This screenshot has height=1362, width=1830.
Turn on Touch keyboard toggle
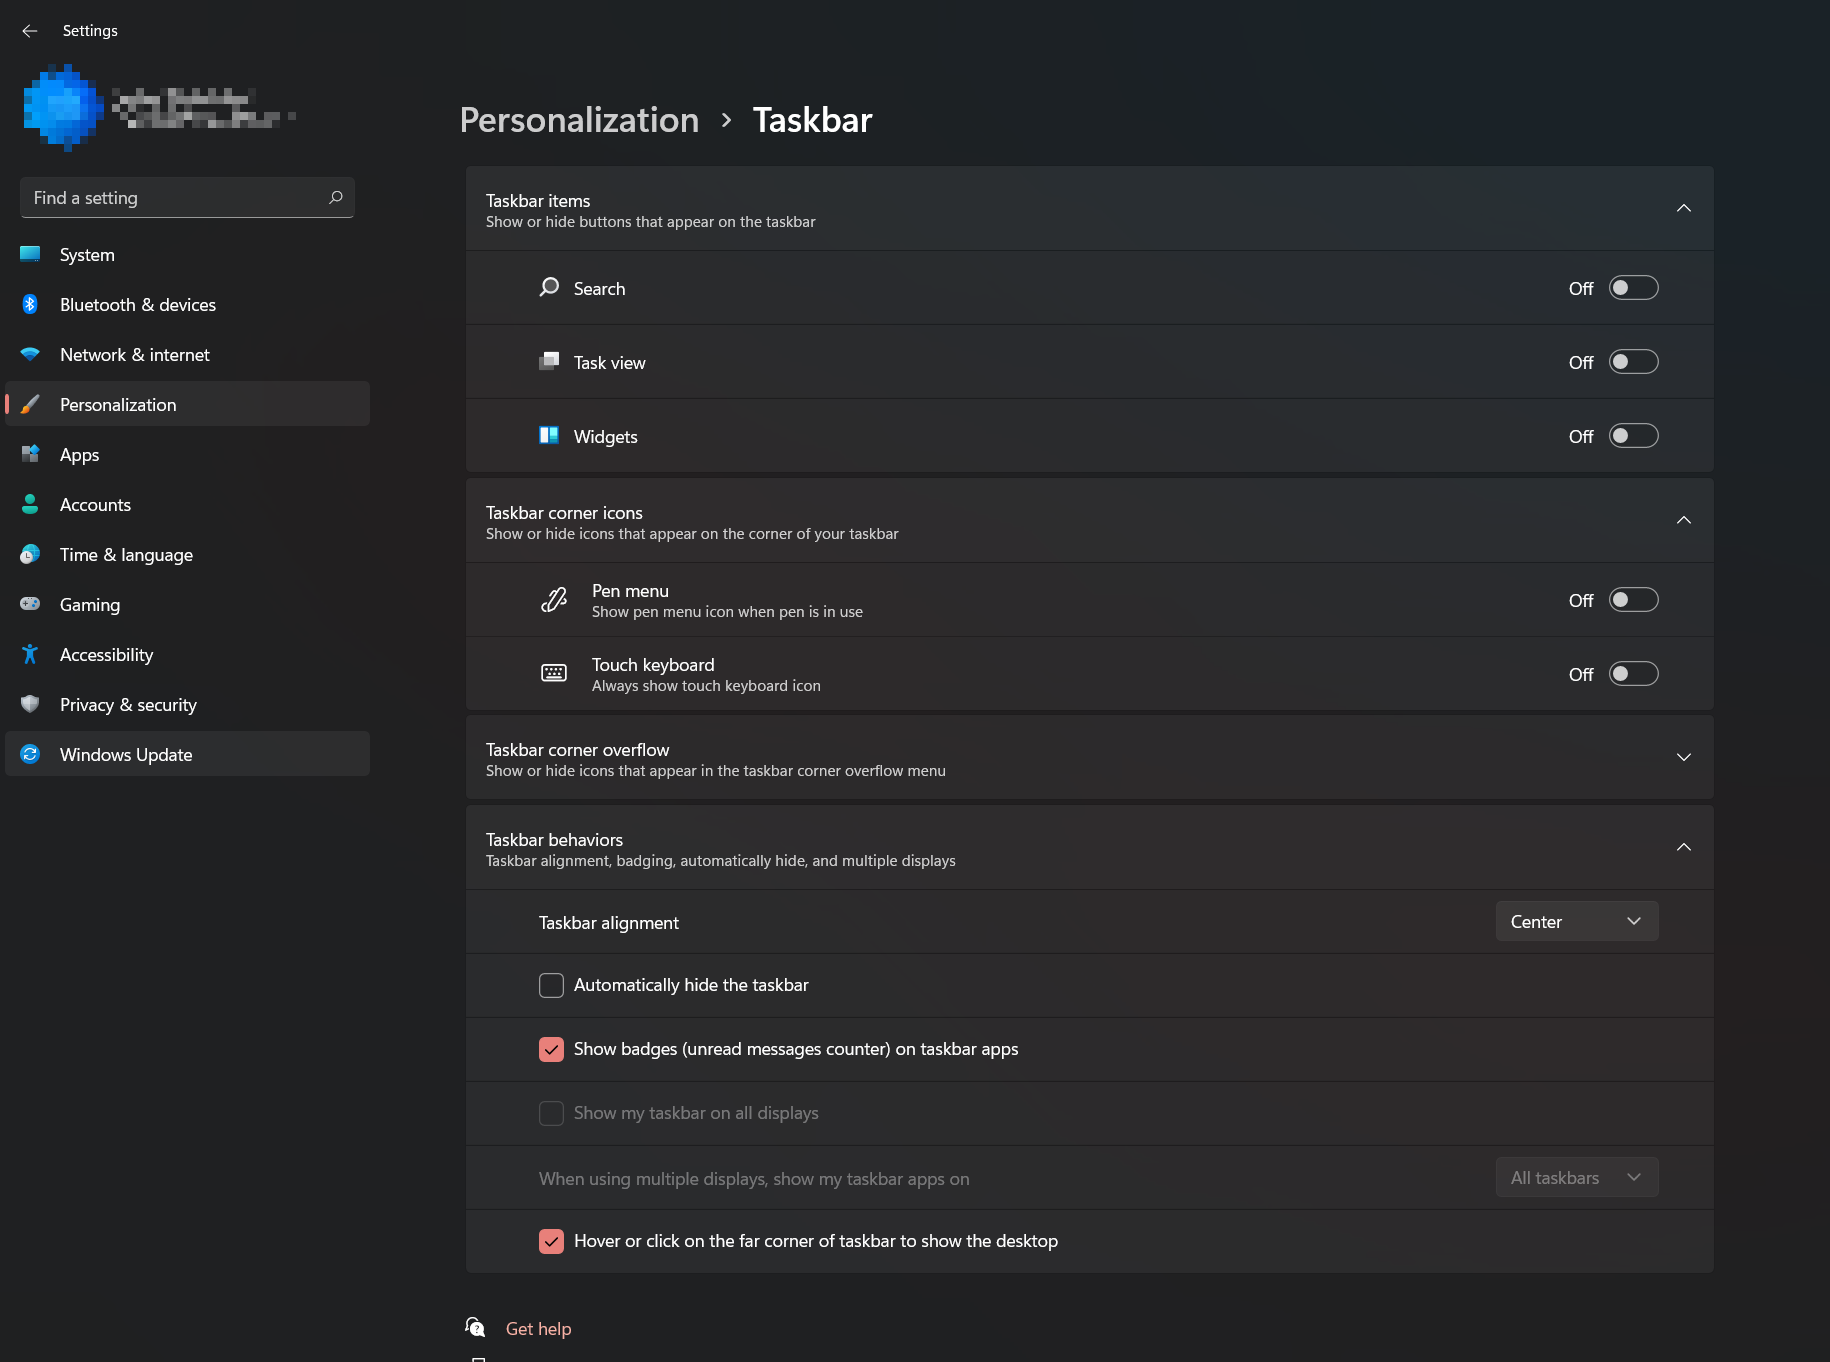pos(1633,674)
